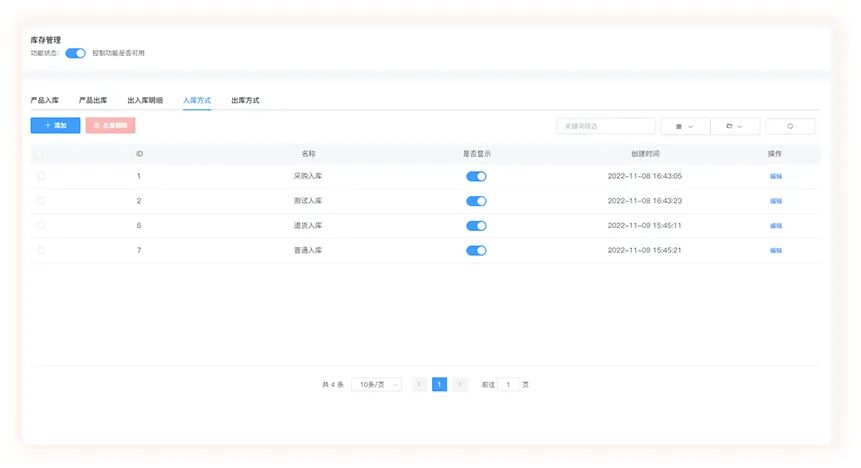Click 编辑 link for 采购入库 row
Image resolution: width=861 pixels, height=468 pixels.
pos(775,176)
